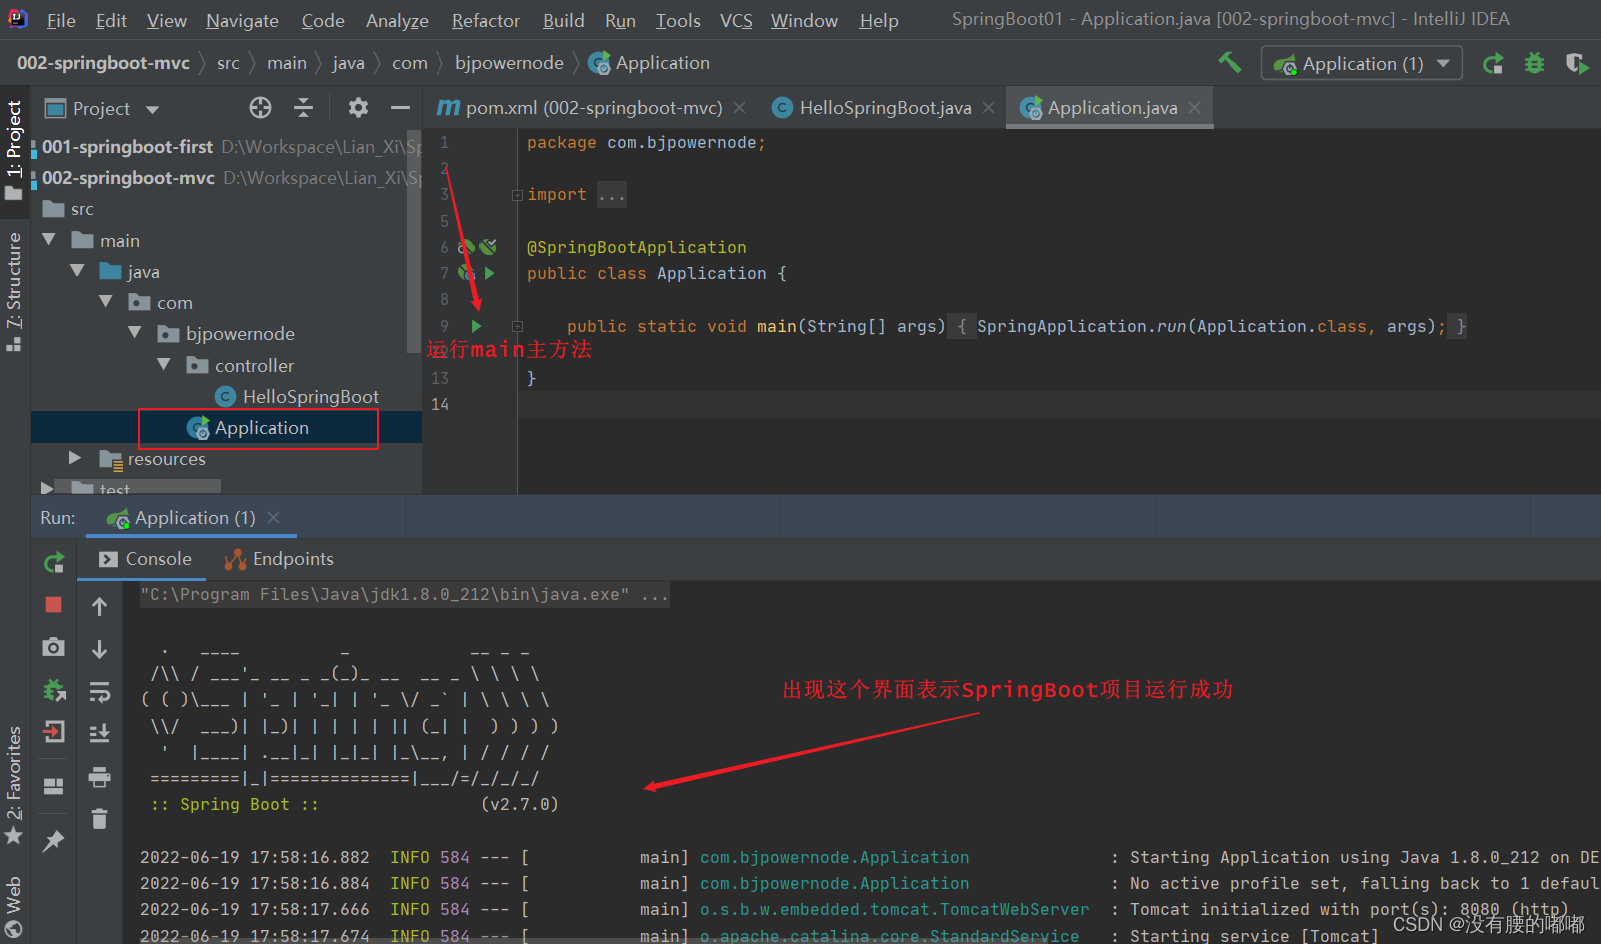
Task: Click the down arrow in console toolbar
Action: [x=100, y=649]
